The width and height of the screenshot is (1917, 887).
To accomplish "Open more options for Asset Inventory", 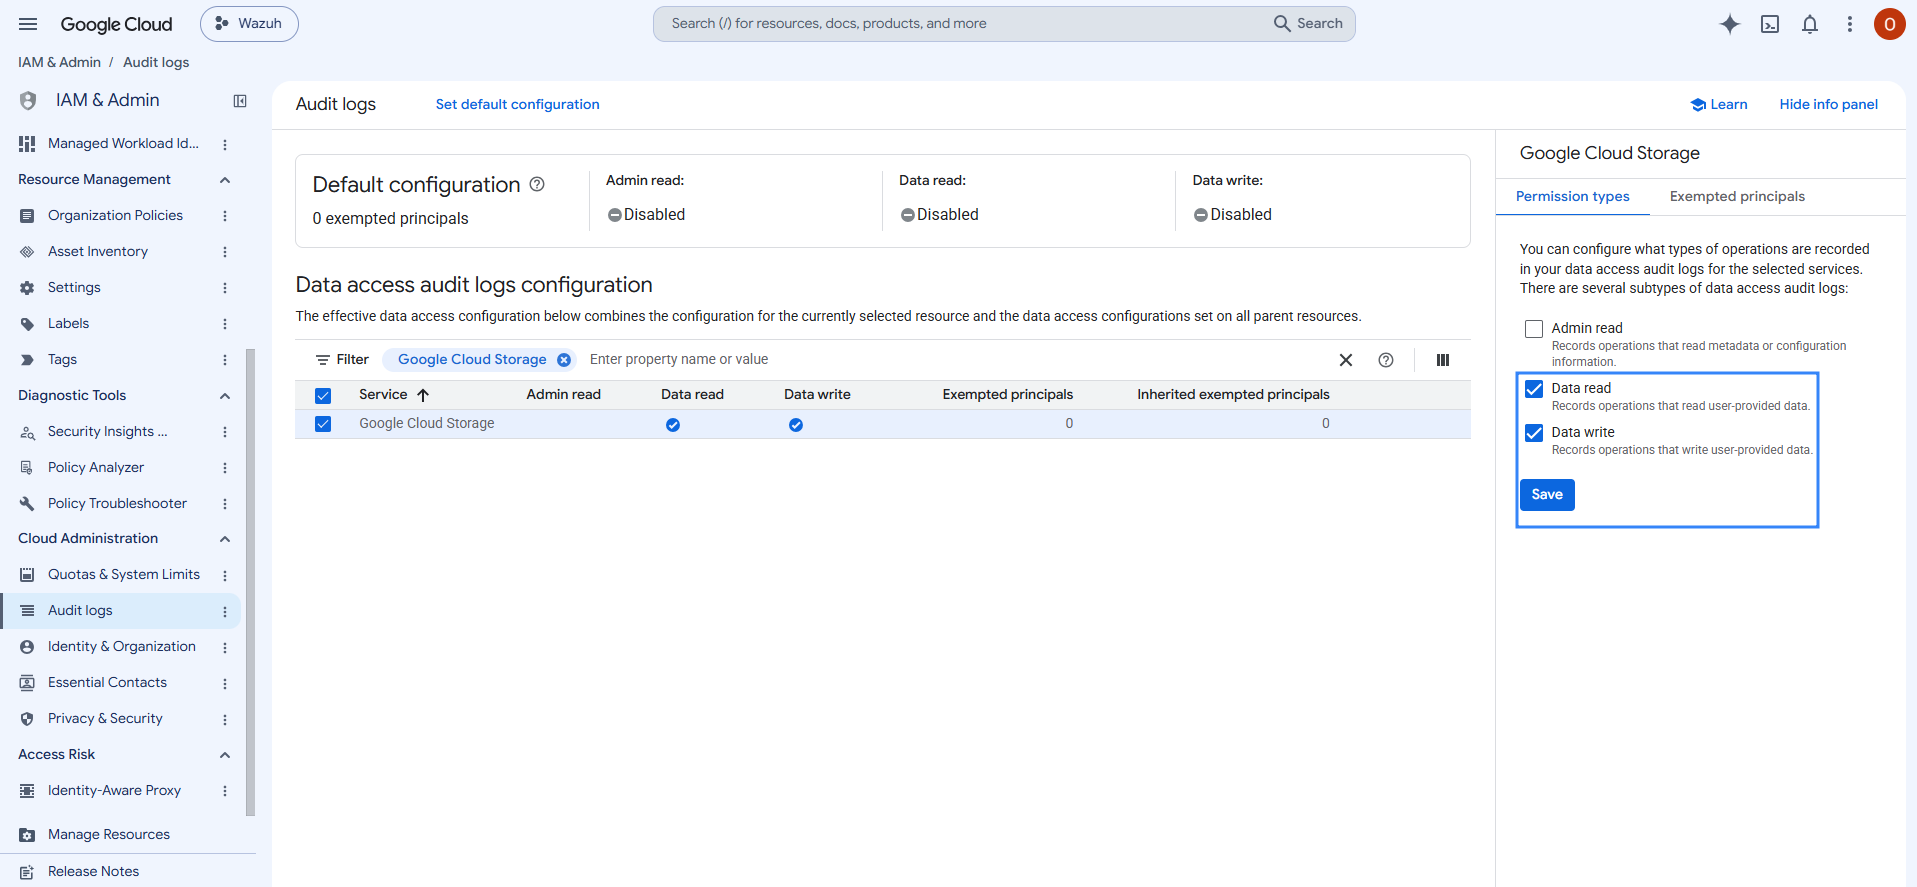I will click(225, 252).
